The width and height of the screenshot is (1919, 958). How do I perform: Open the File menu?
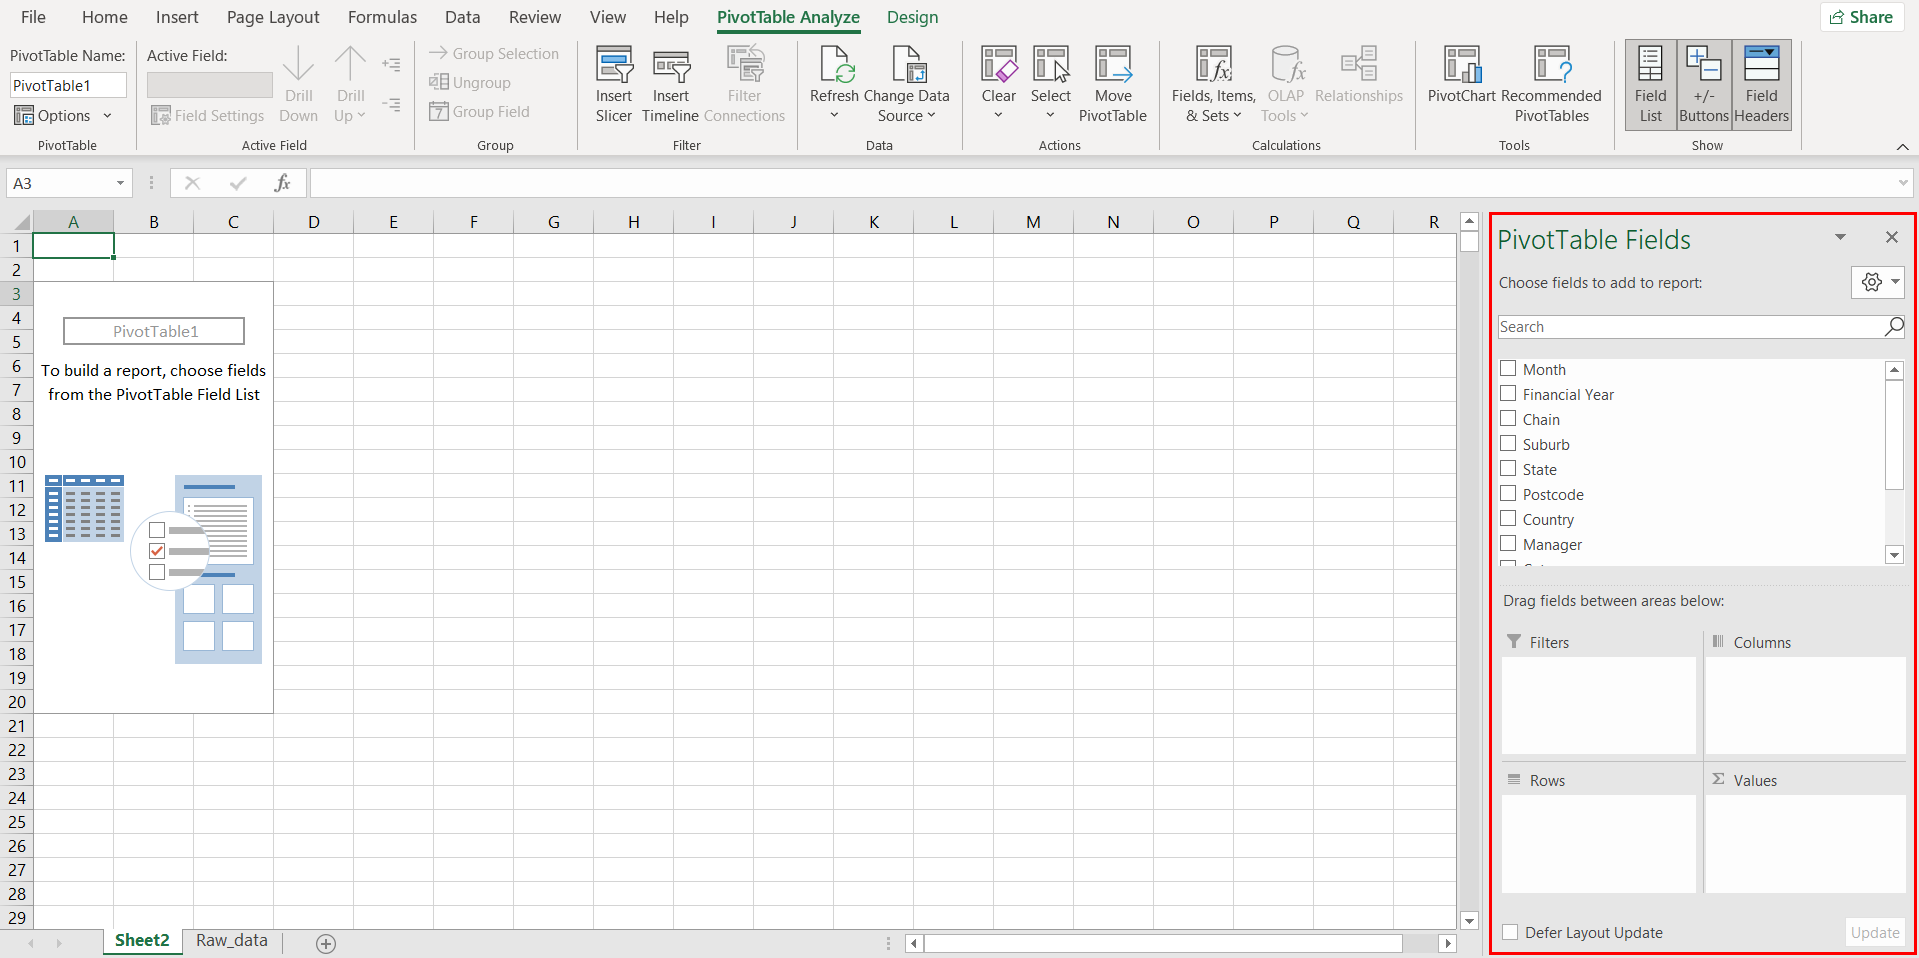pos(33,17)
